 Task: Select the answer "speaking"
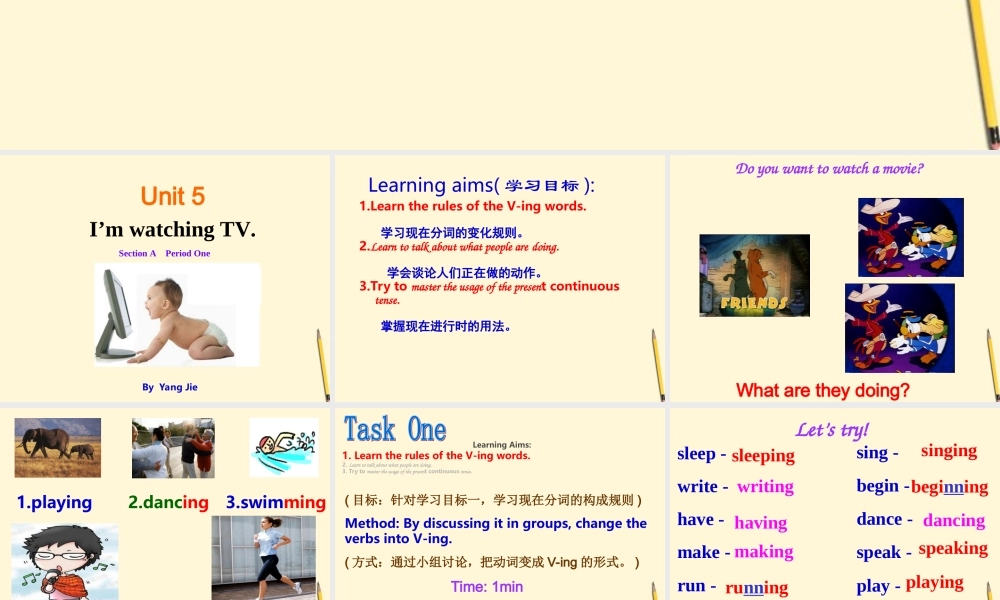[953, 549]
